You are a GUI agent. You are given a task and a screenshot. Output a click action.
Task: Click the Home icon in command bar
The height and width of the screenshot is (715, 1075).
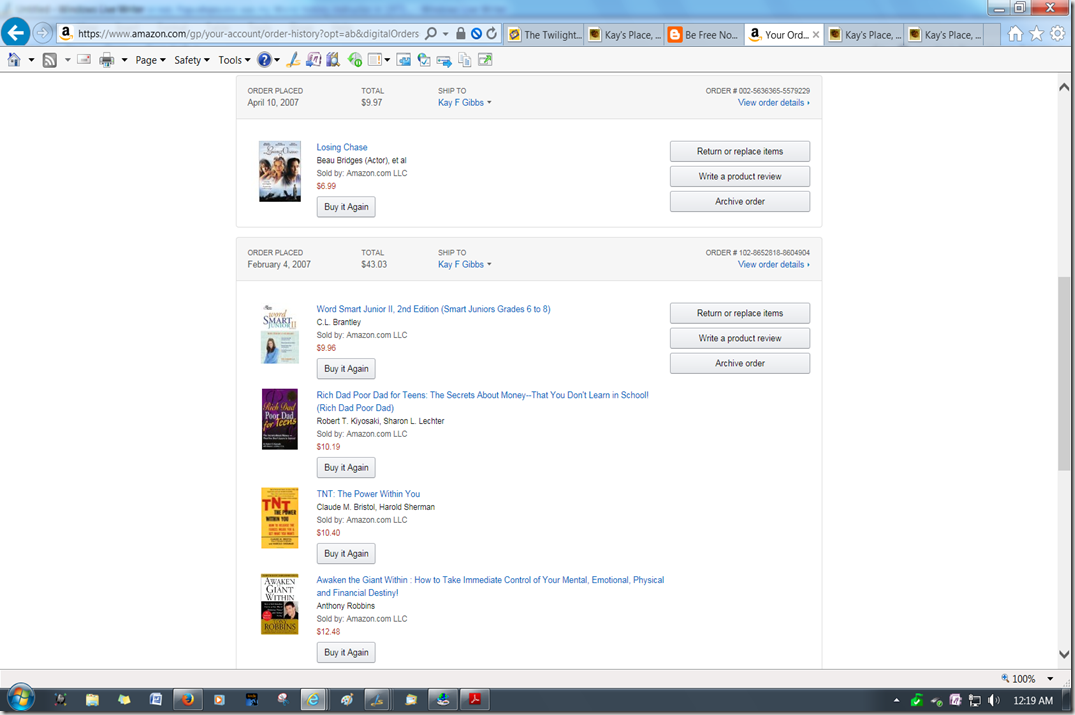coord(14,60)
